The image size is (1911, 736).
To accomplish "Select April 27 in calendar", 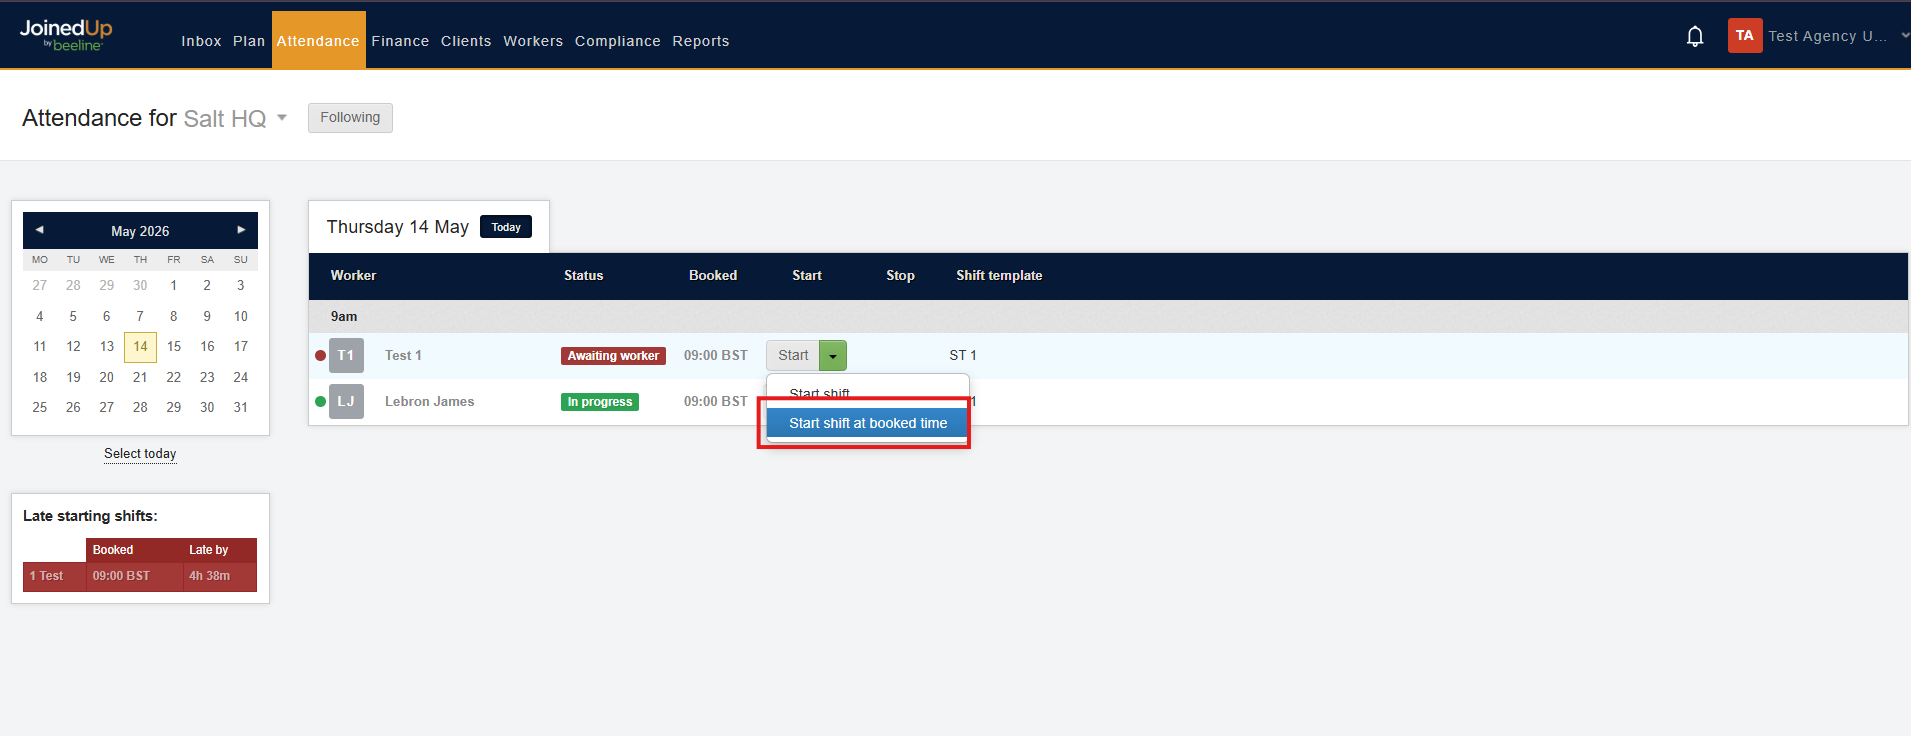I will pos(40,285).
